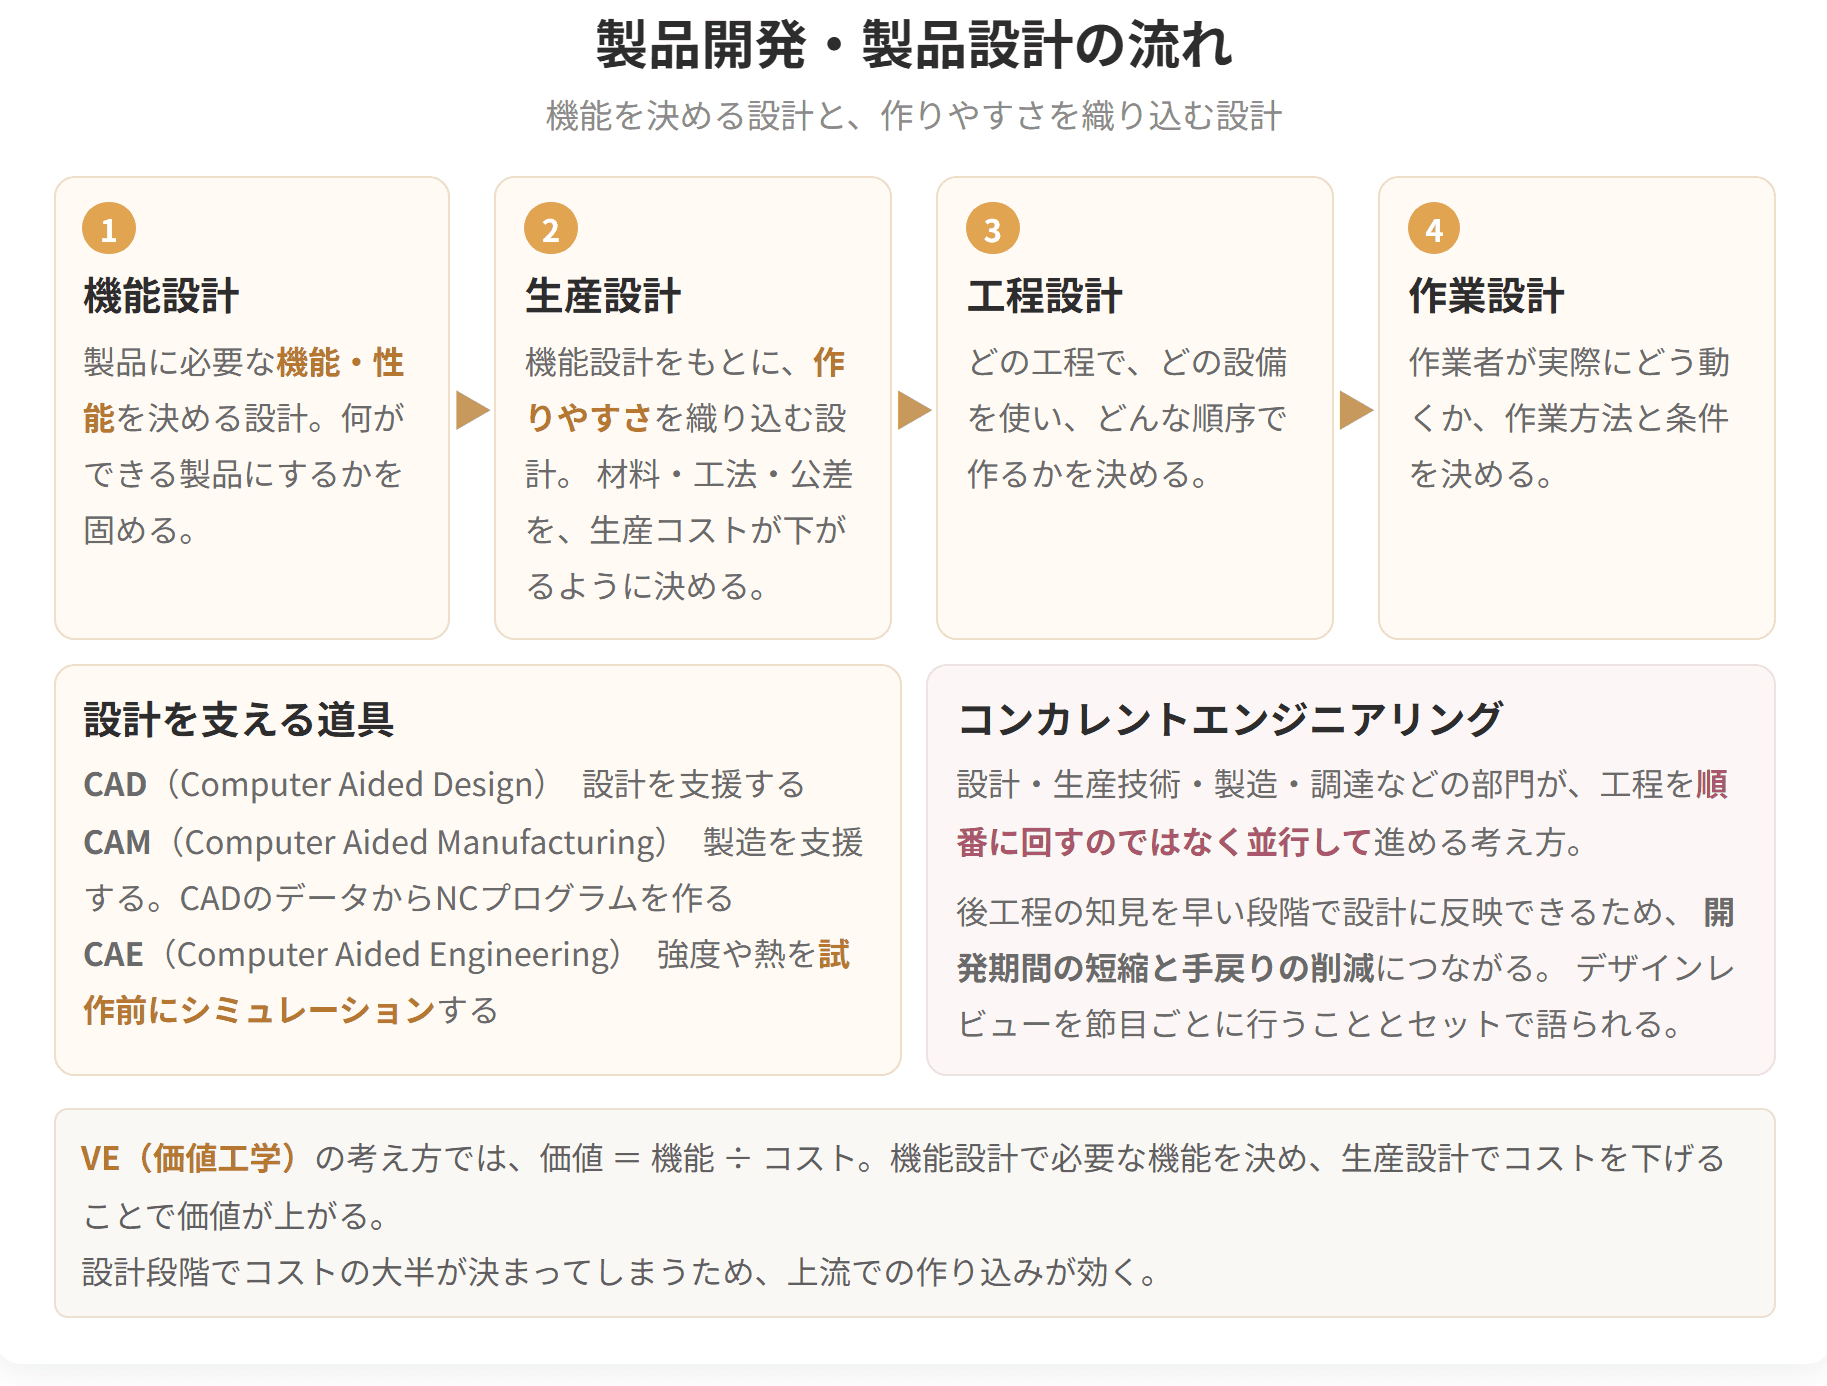Click the コンカレントエンジニアリング heading
Image resolution: width=1827 pixels, height=1386 pixels.
click(x=1230, y=719)
